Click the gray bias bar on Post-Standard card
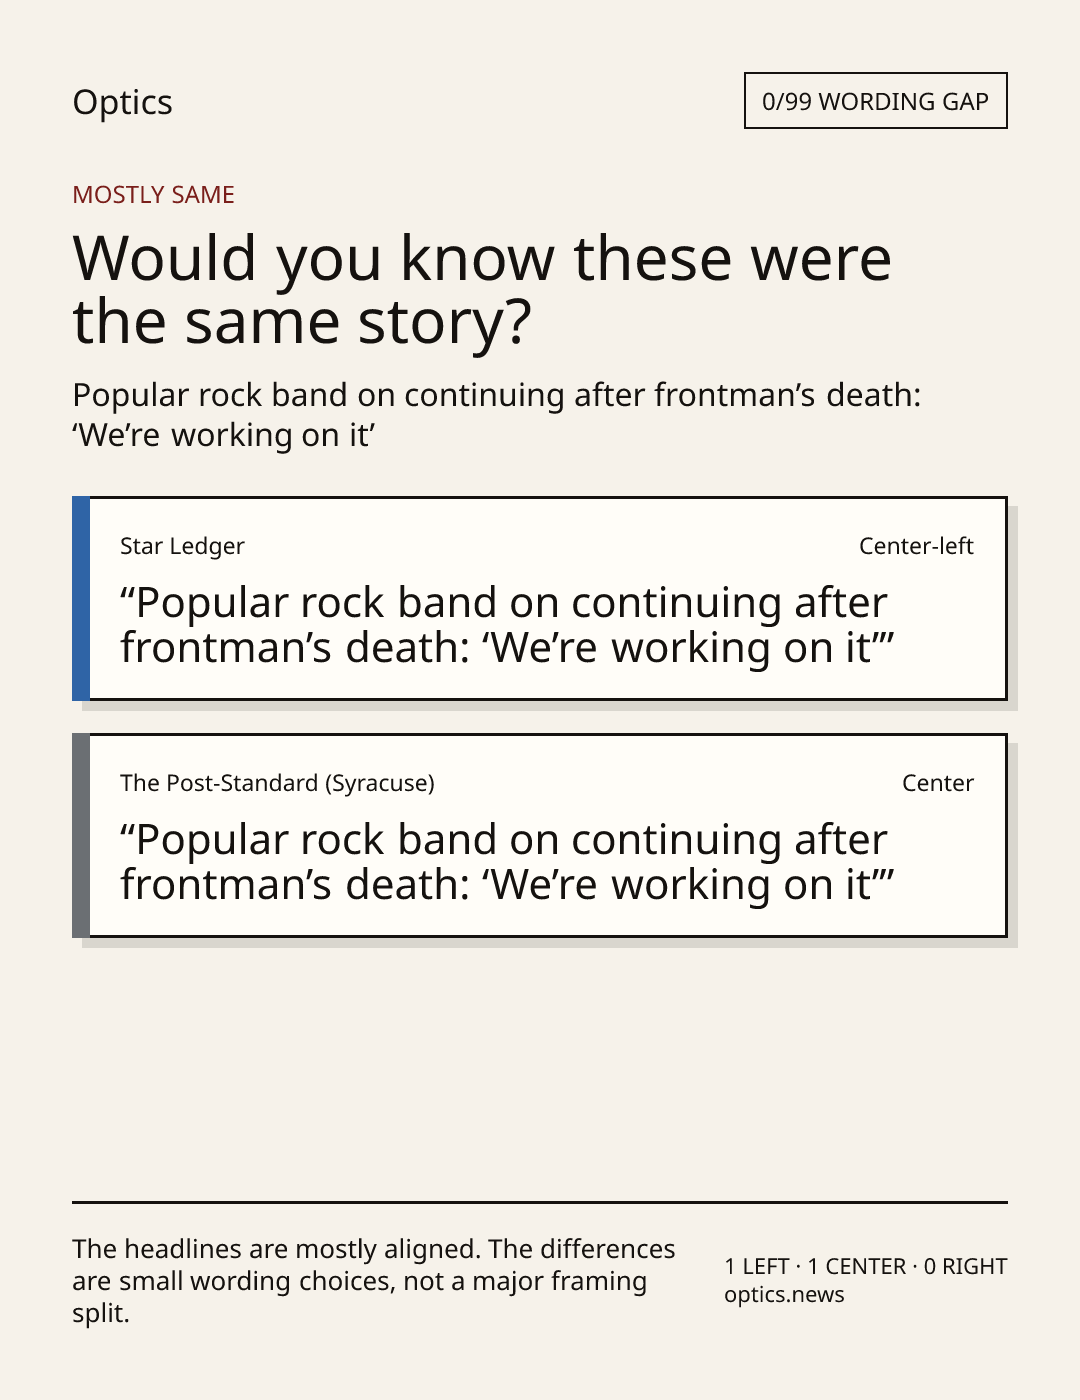The height and width of the screenshot is (1400, 1080). click(x=81, y=835)
